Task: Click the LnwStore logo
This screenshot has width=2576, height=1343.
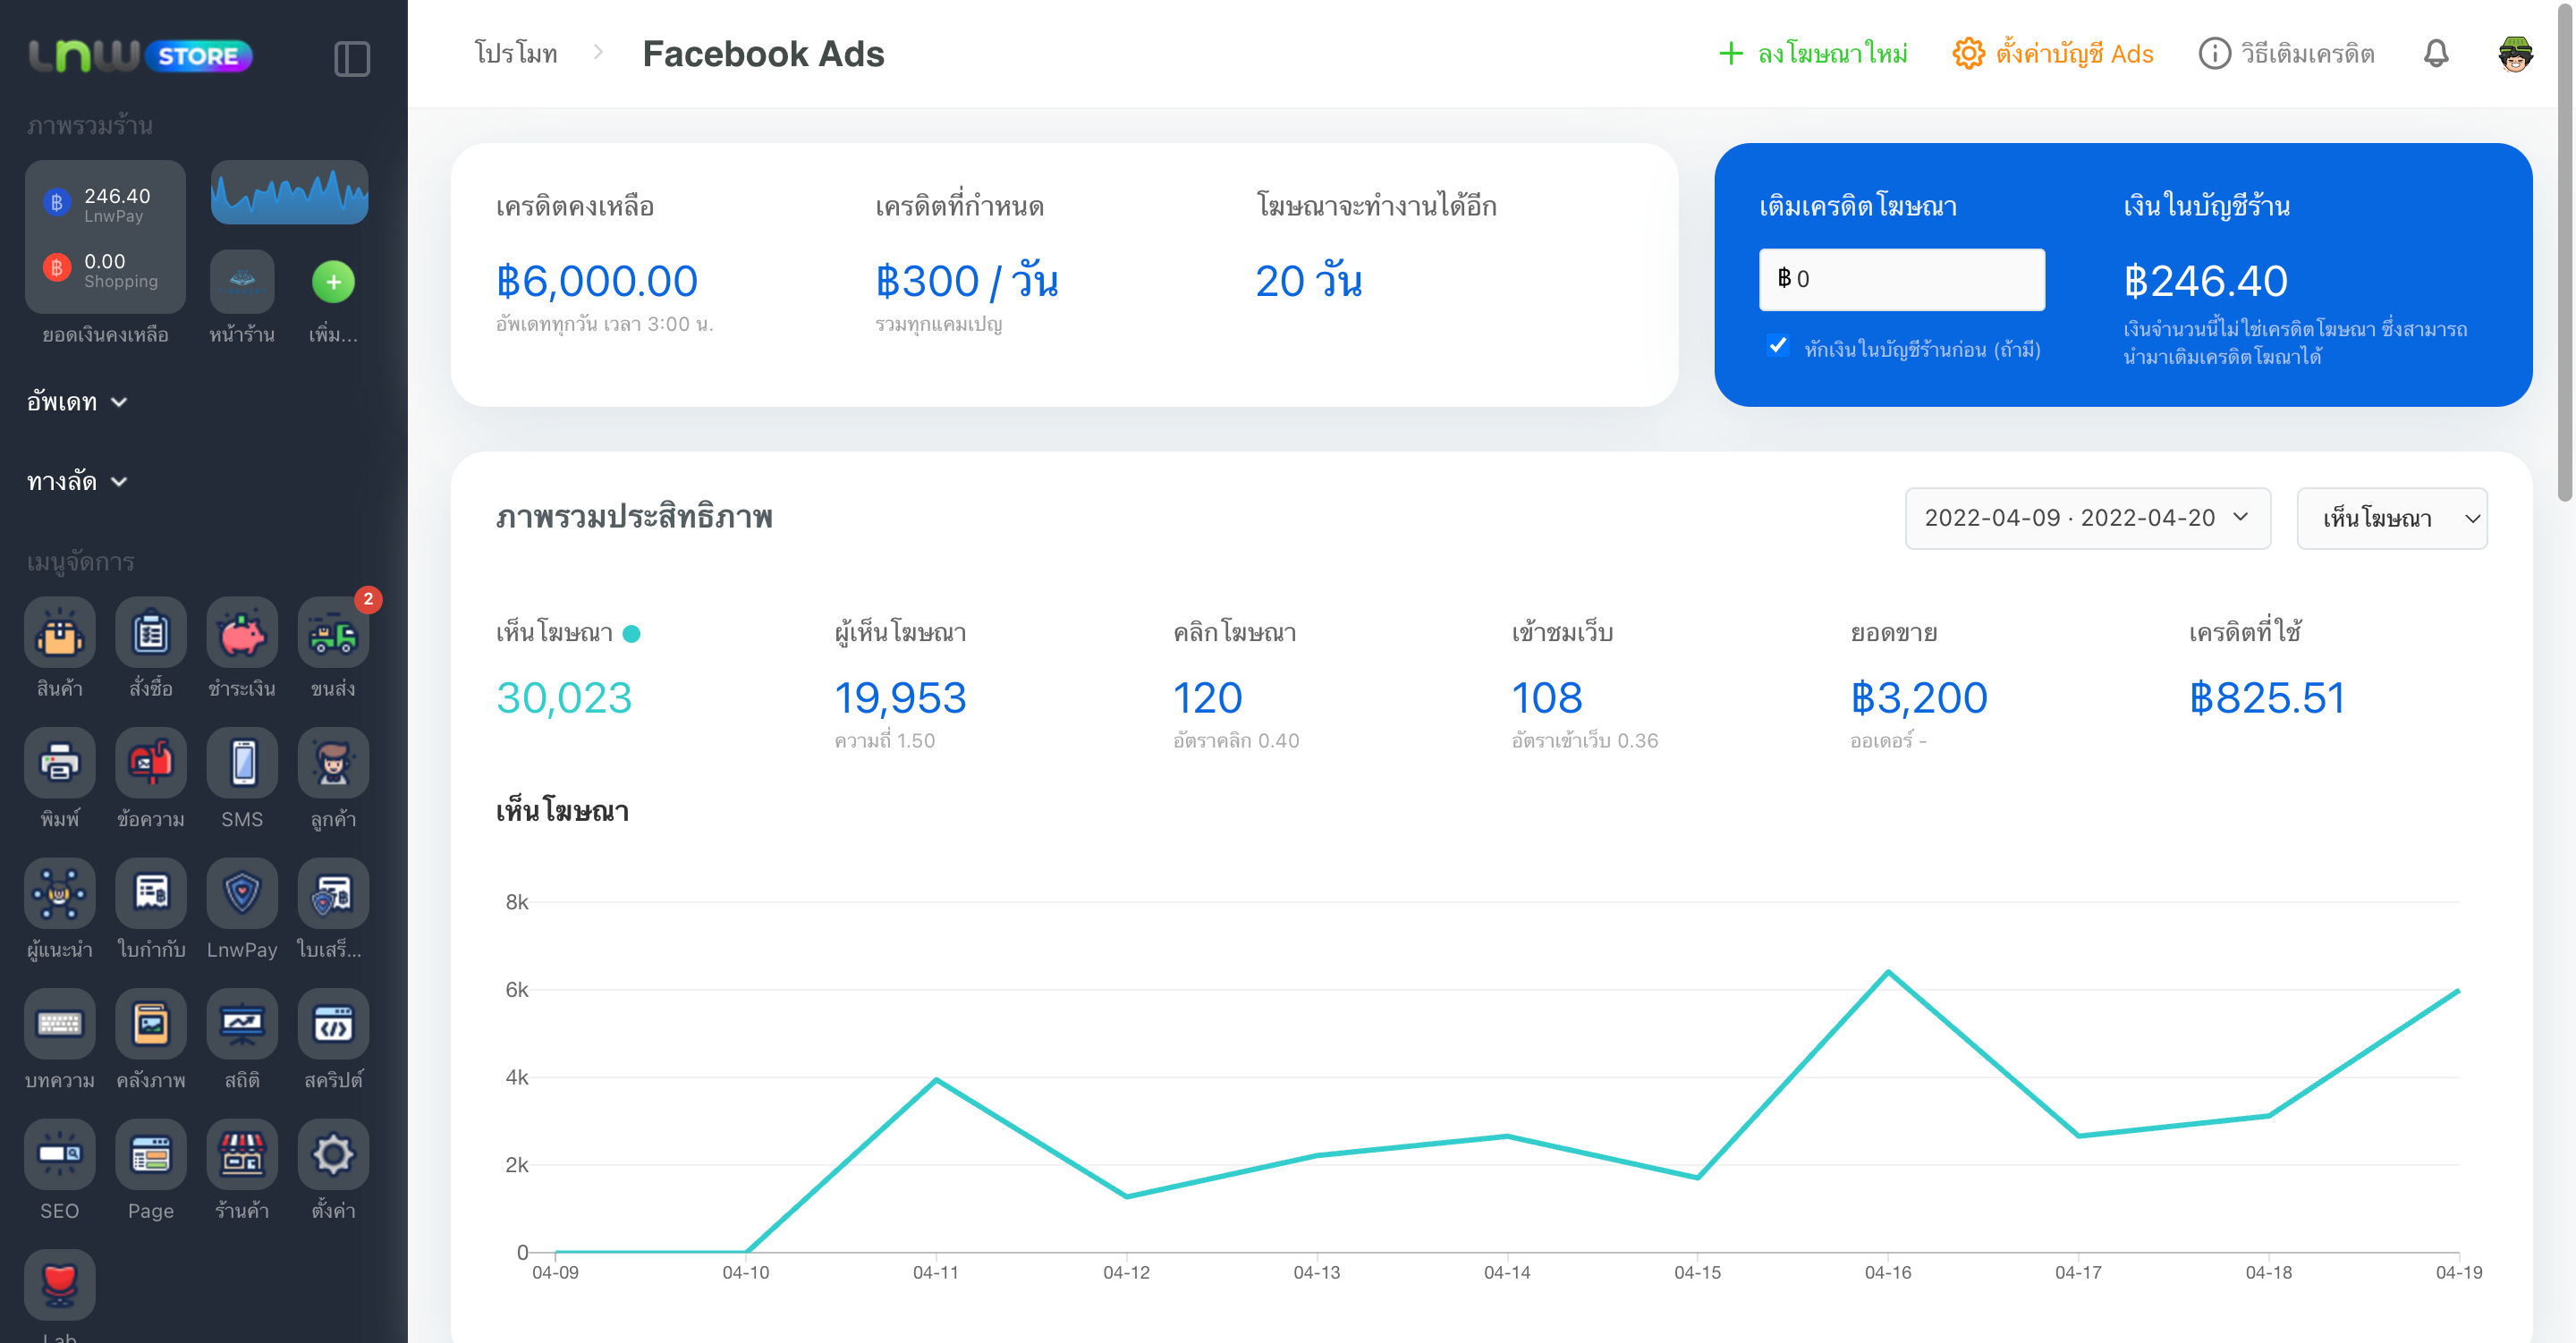Action: [140, 56]
